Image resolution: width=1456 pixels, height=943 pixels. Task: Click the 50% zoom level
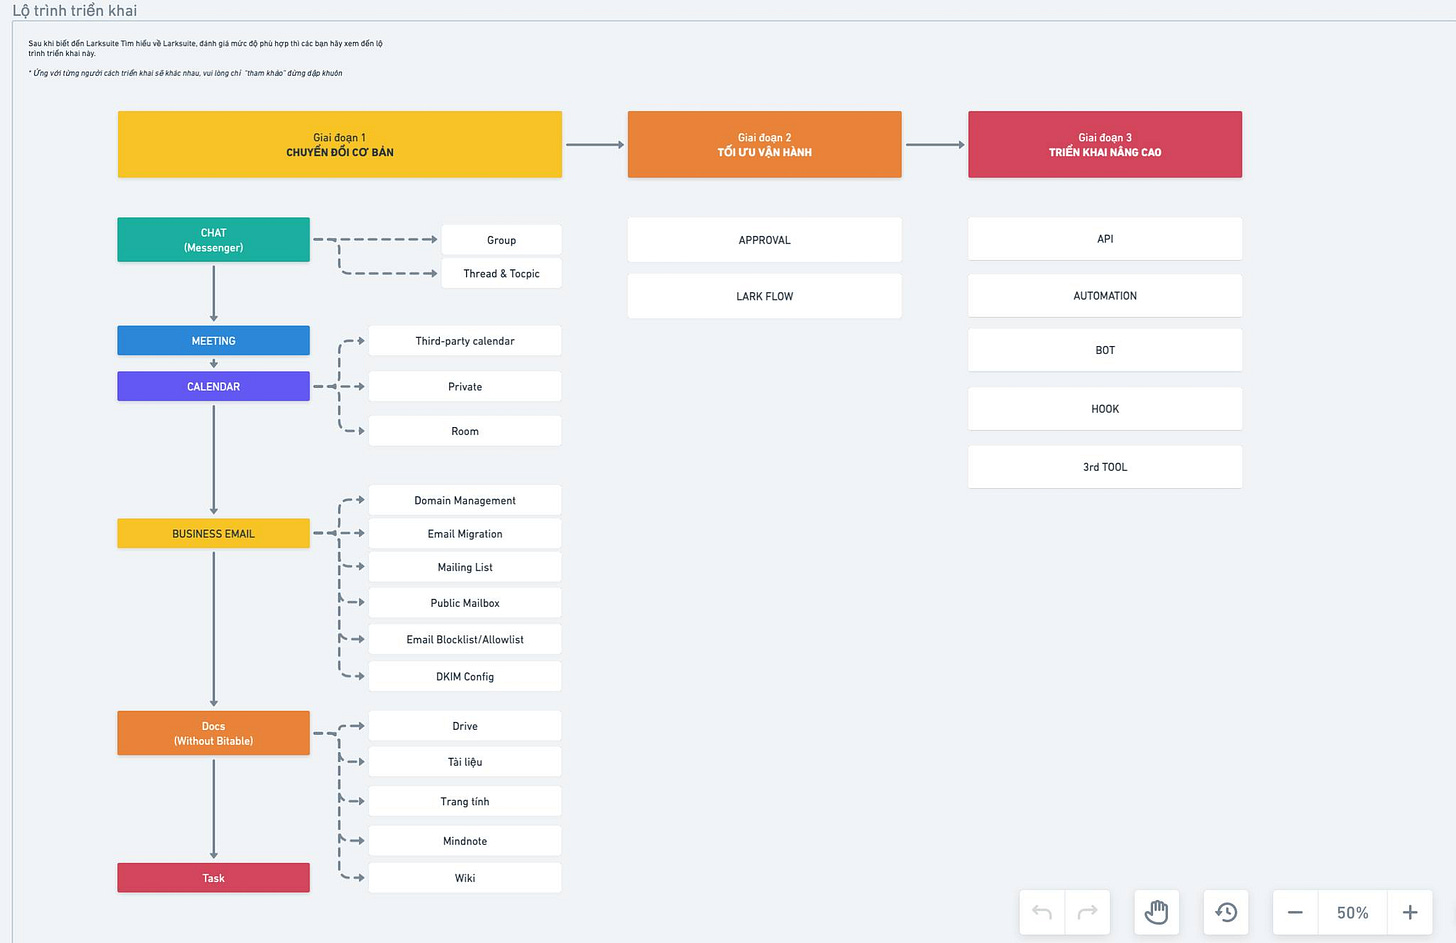(x=1353, y=912)
